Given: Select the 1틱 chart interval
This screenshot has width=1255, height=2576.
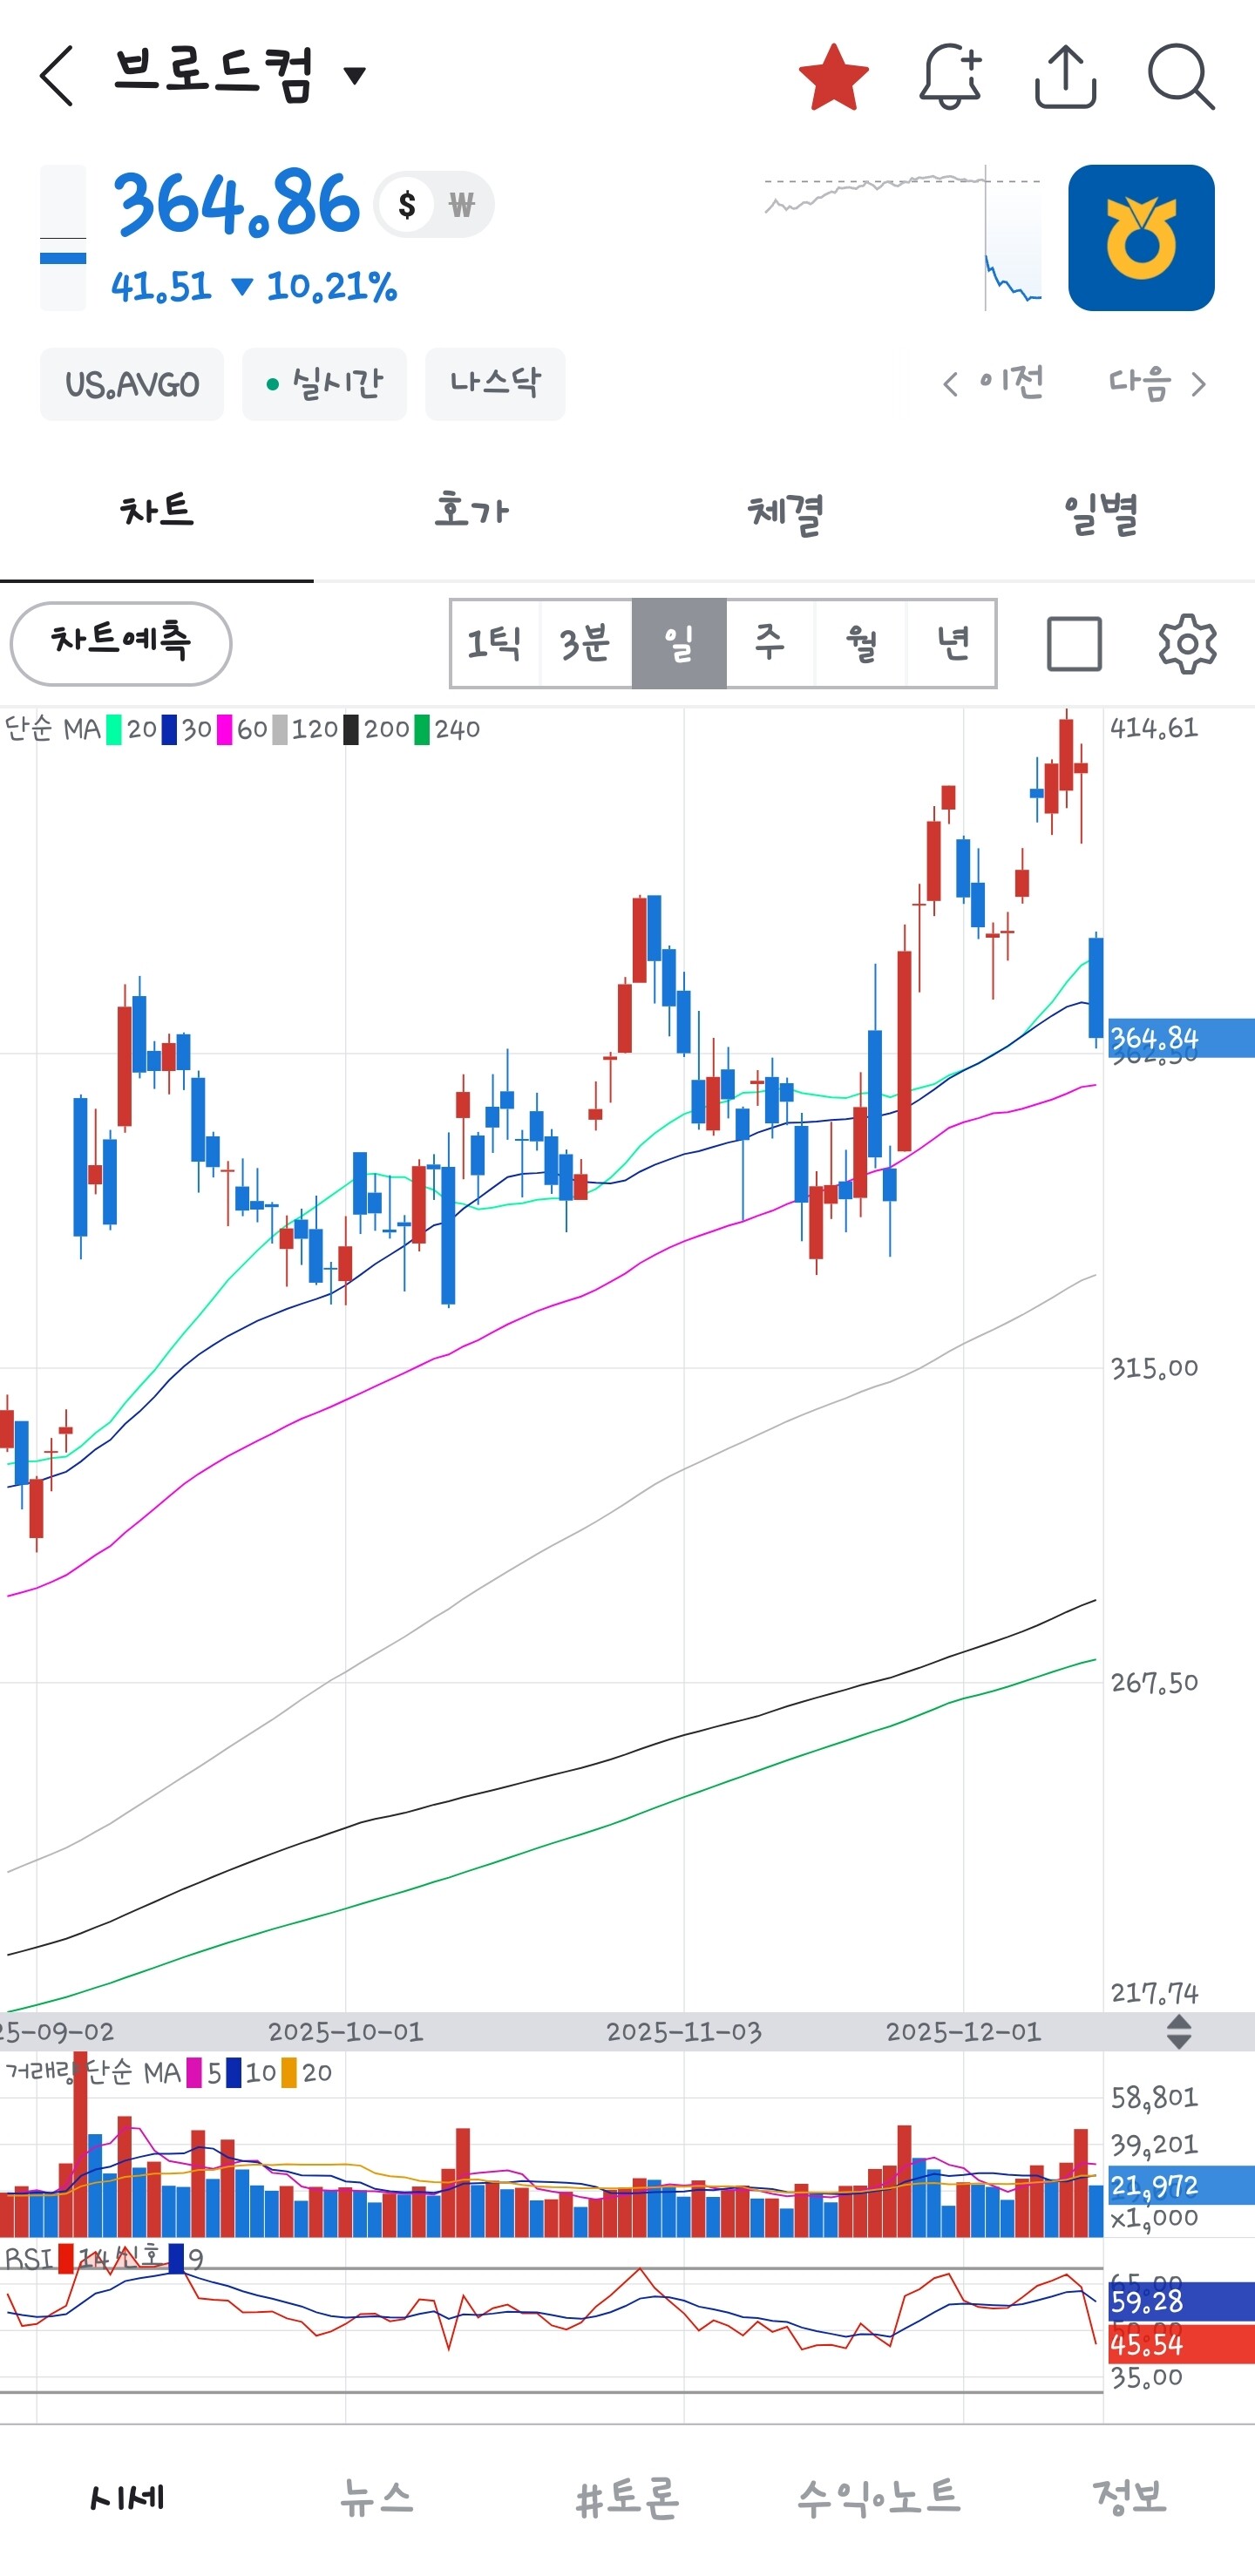Looking at the screenshot, I should click(495, 643).
